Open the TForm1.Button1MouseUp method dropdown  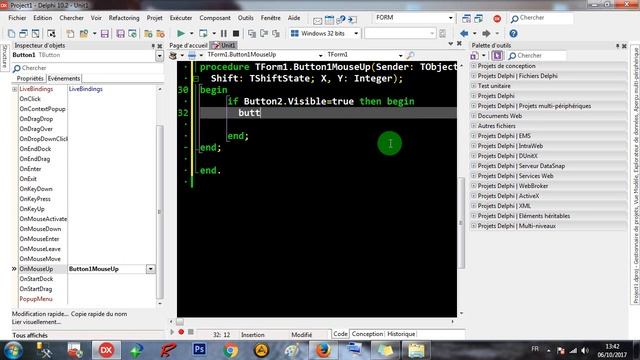320,55
